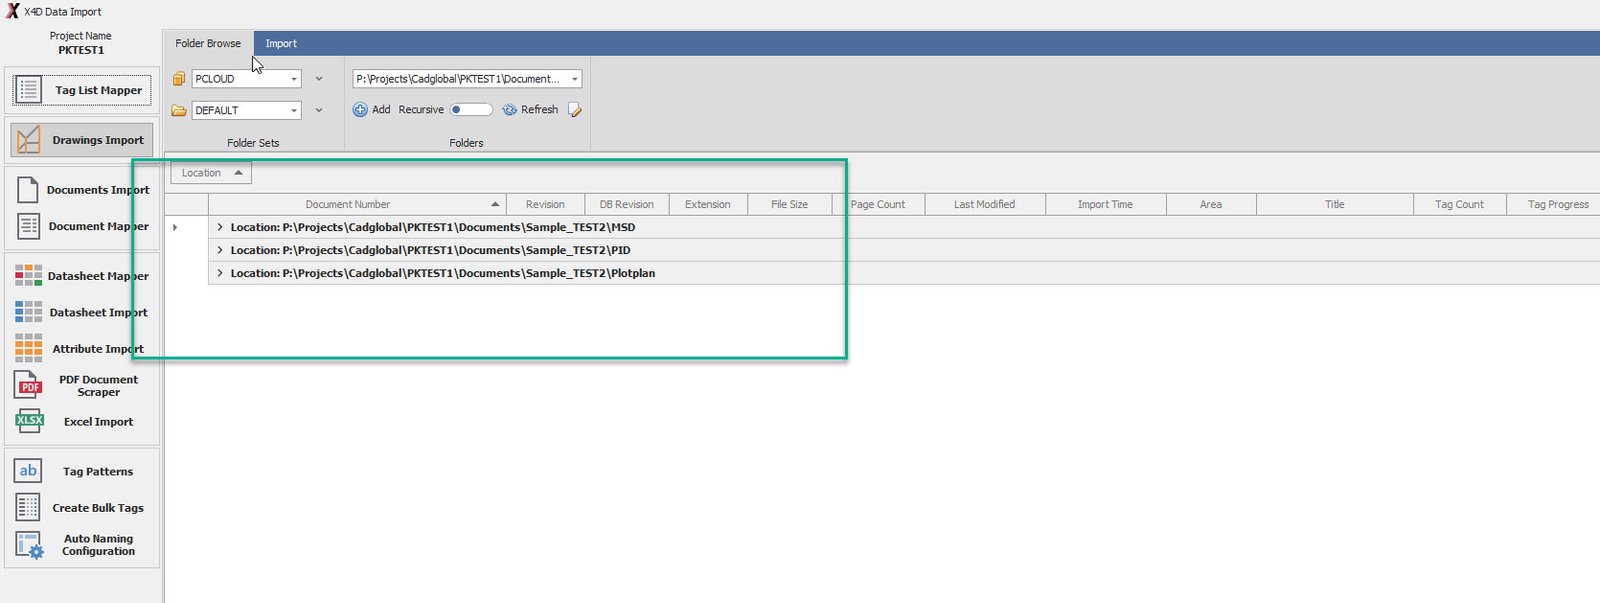Open the DEFAULT folder set dropdown

pyautogui.click(x=294, y=111)
